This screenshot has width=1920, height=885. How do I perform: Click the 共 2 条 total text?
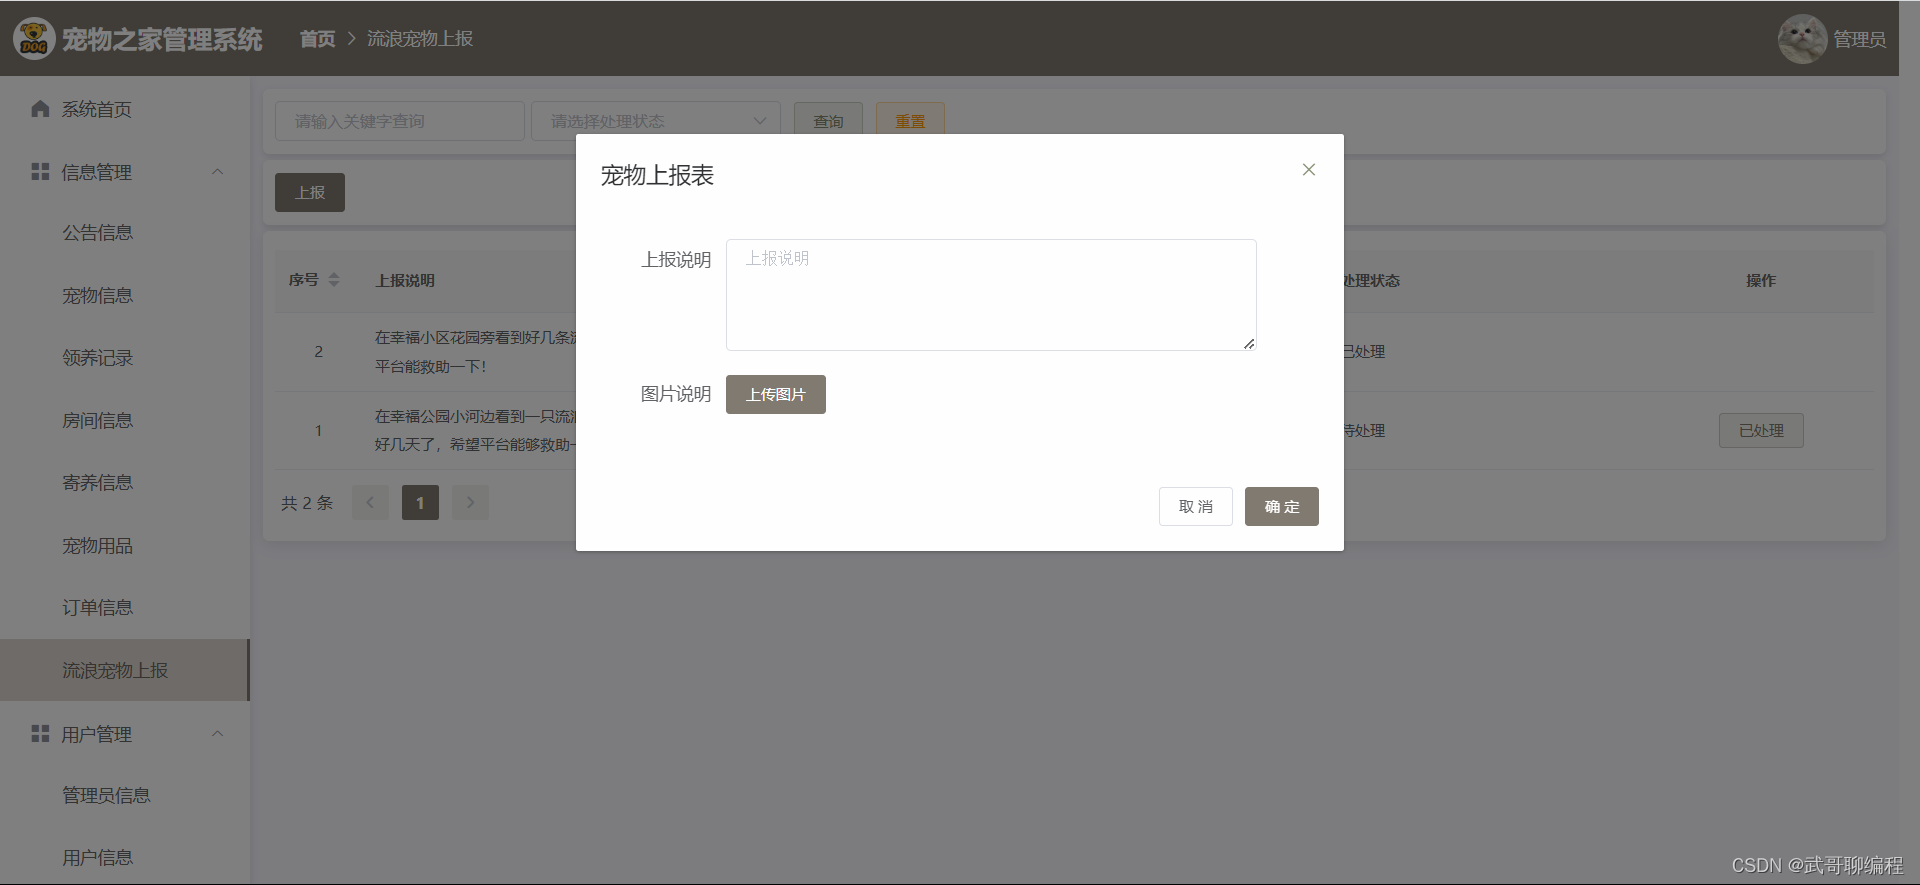click(x=307, y=503)
